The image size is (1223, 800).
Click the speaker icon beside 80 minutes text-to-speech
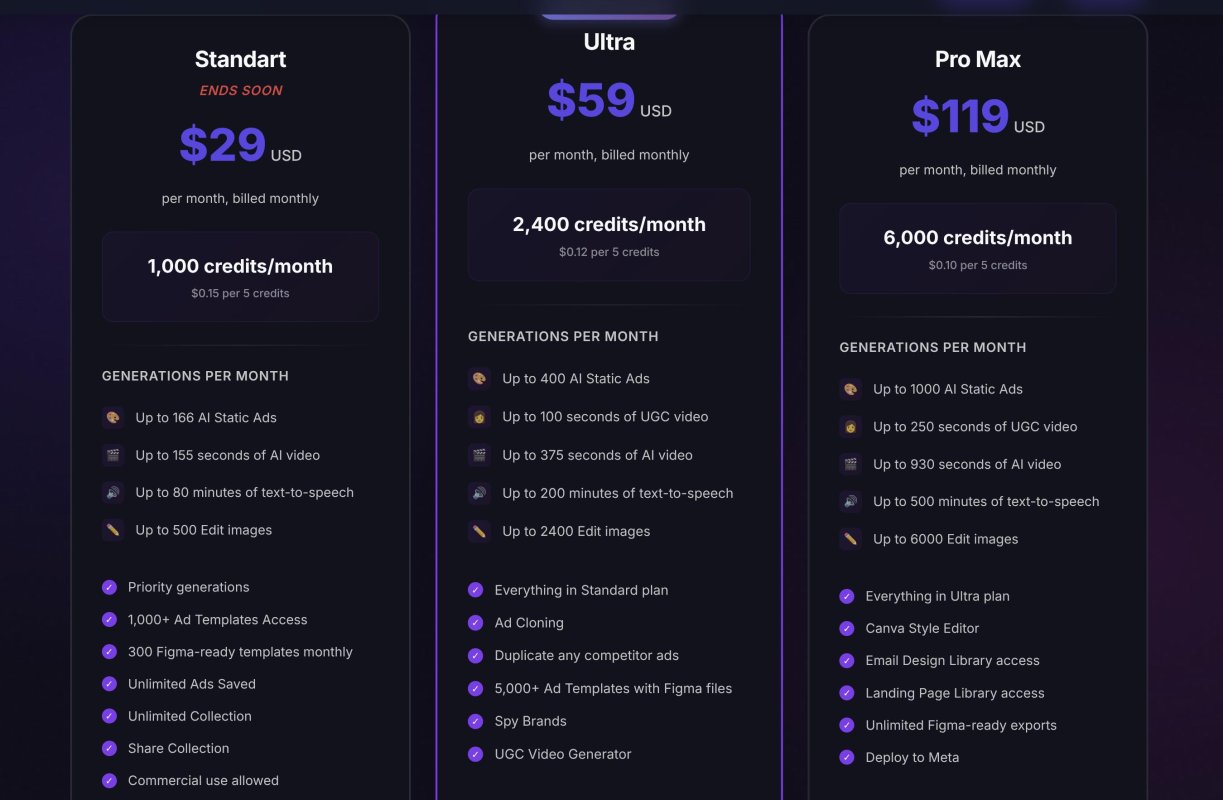(113, 493)
